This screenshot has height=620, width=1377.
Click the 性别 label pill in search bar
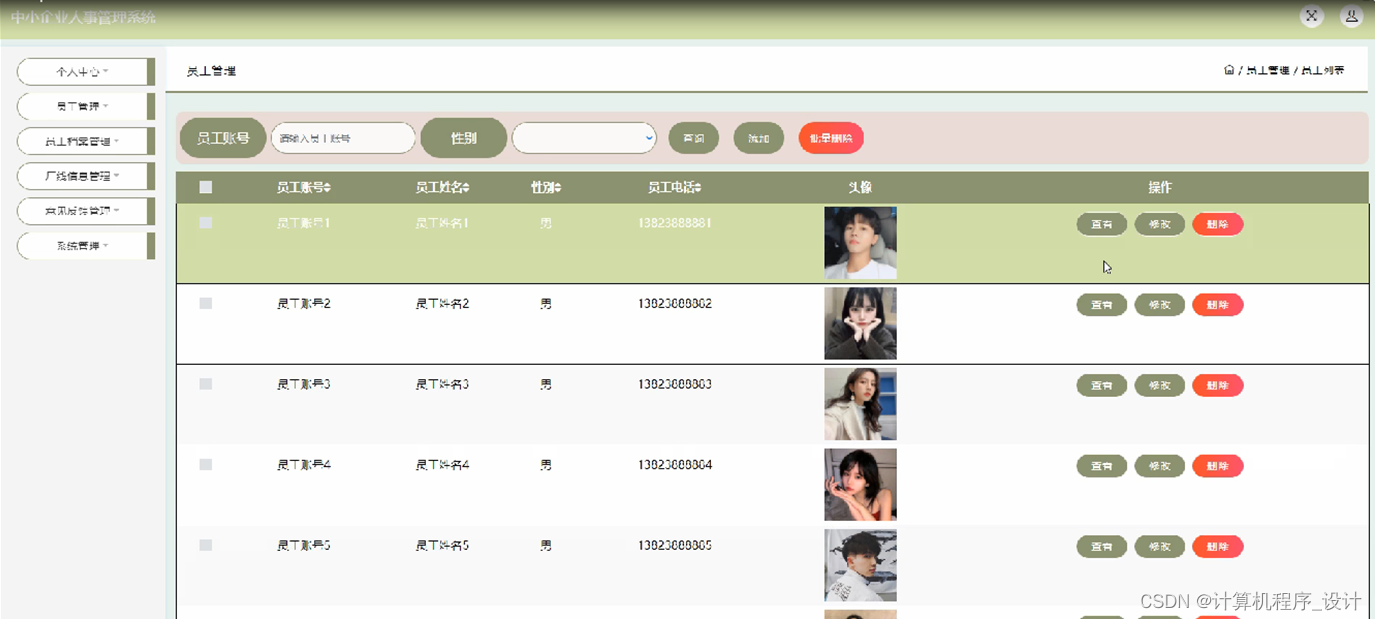pyautogui.click(x=464, y=138)
